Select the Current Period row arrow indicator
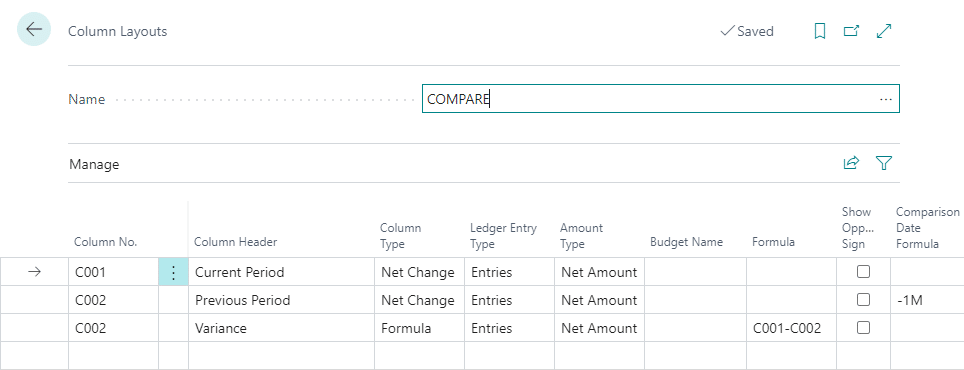 [34, 272]
